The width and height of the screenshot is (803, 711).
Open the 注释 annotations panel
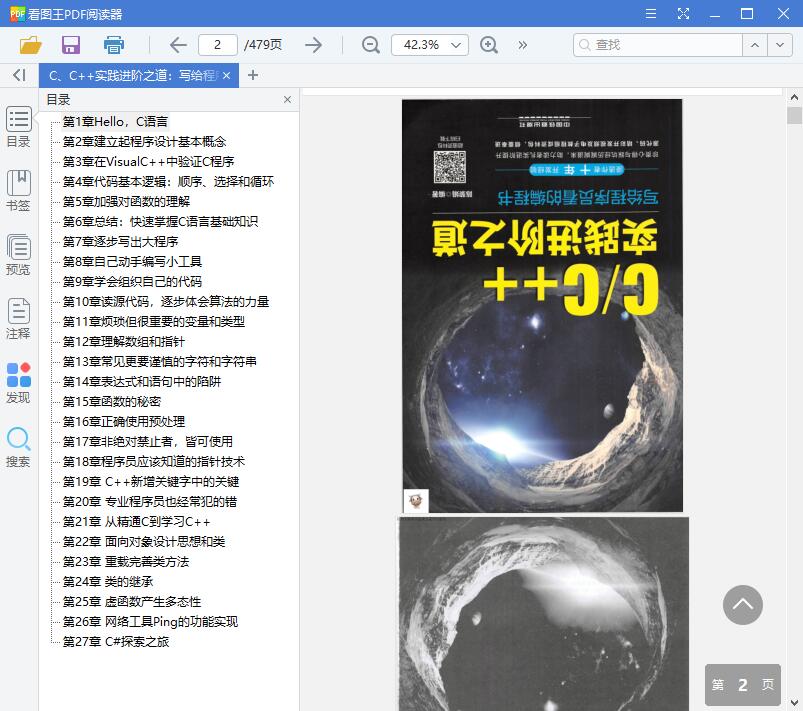[18, 319]
